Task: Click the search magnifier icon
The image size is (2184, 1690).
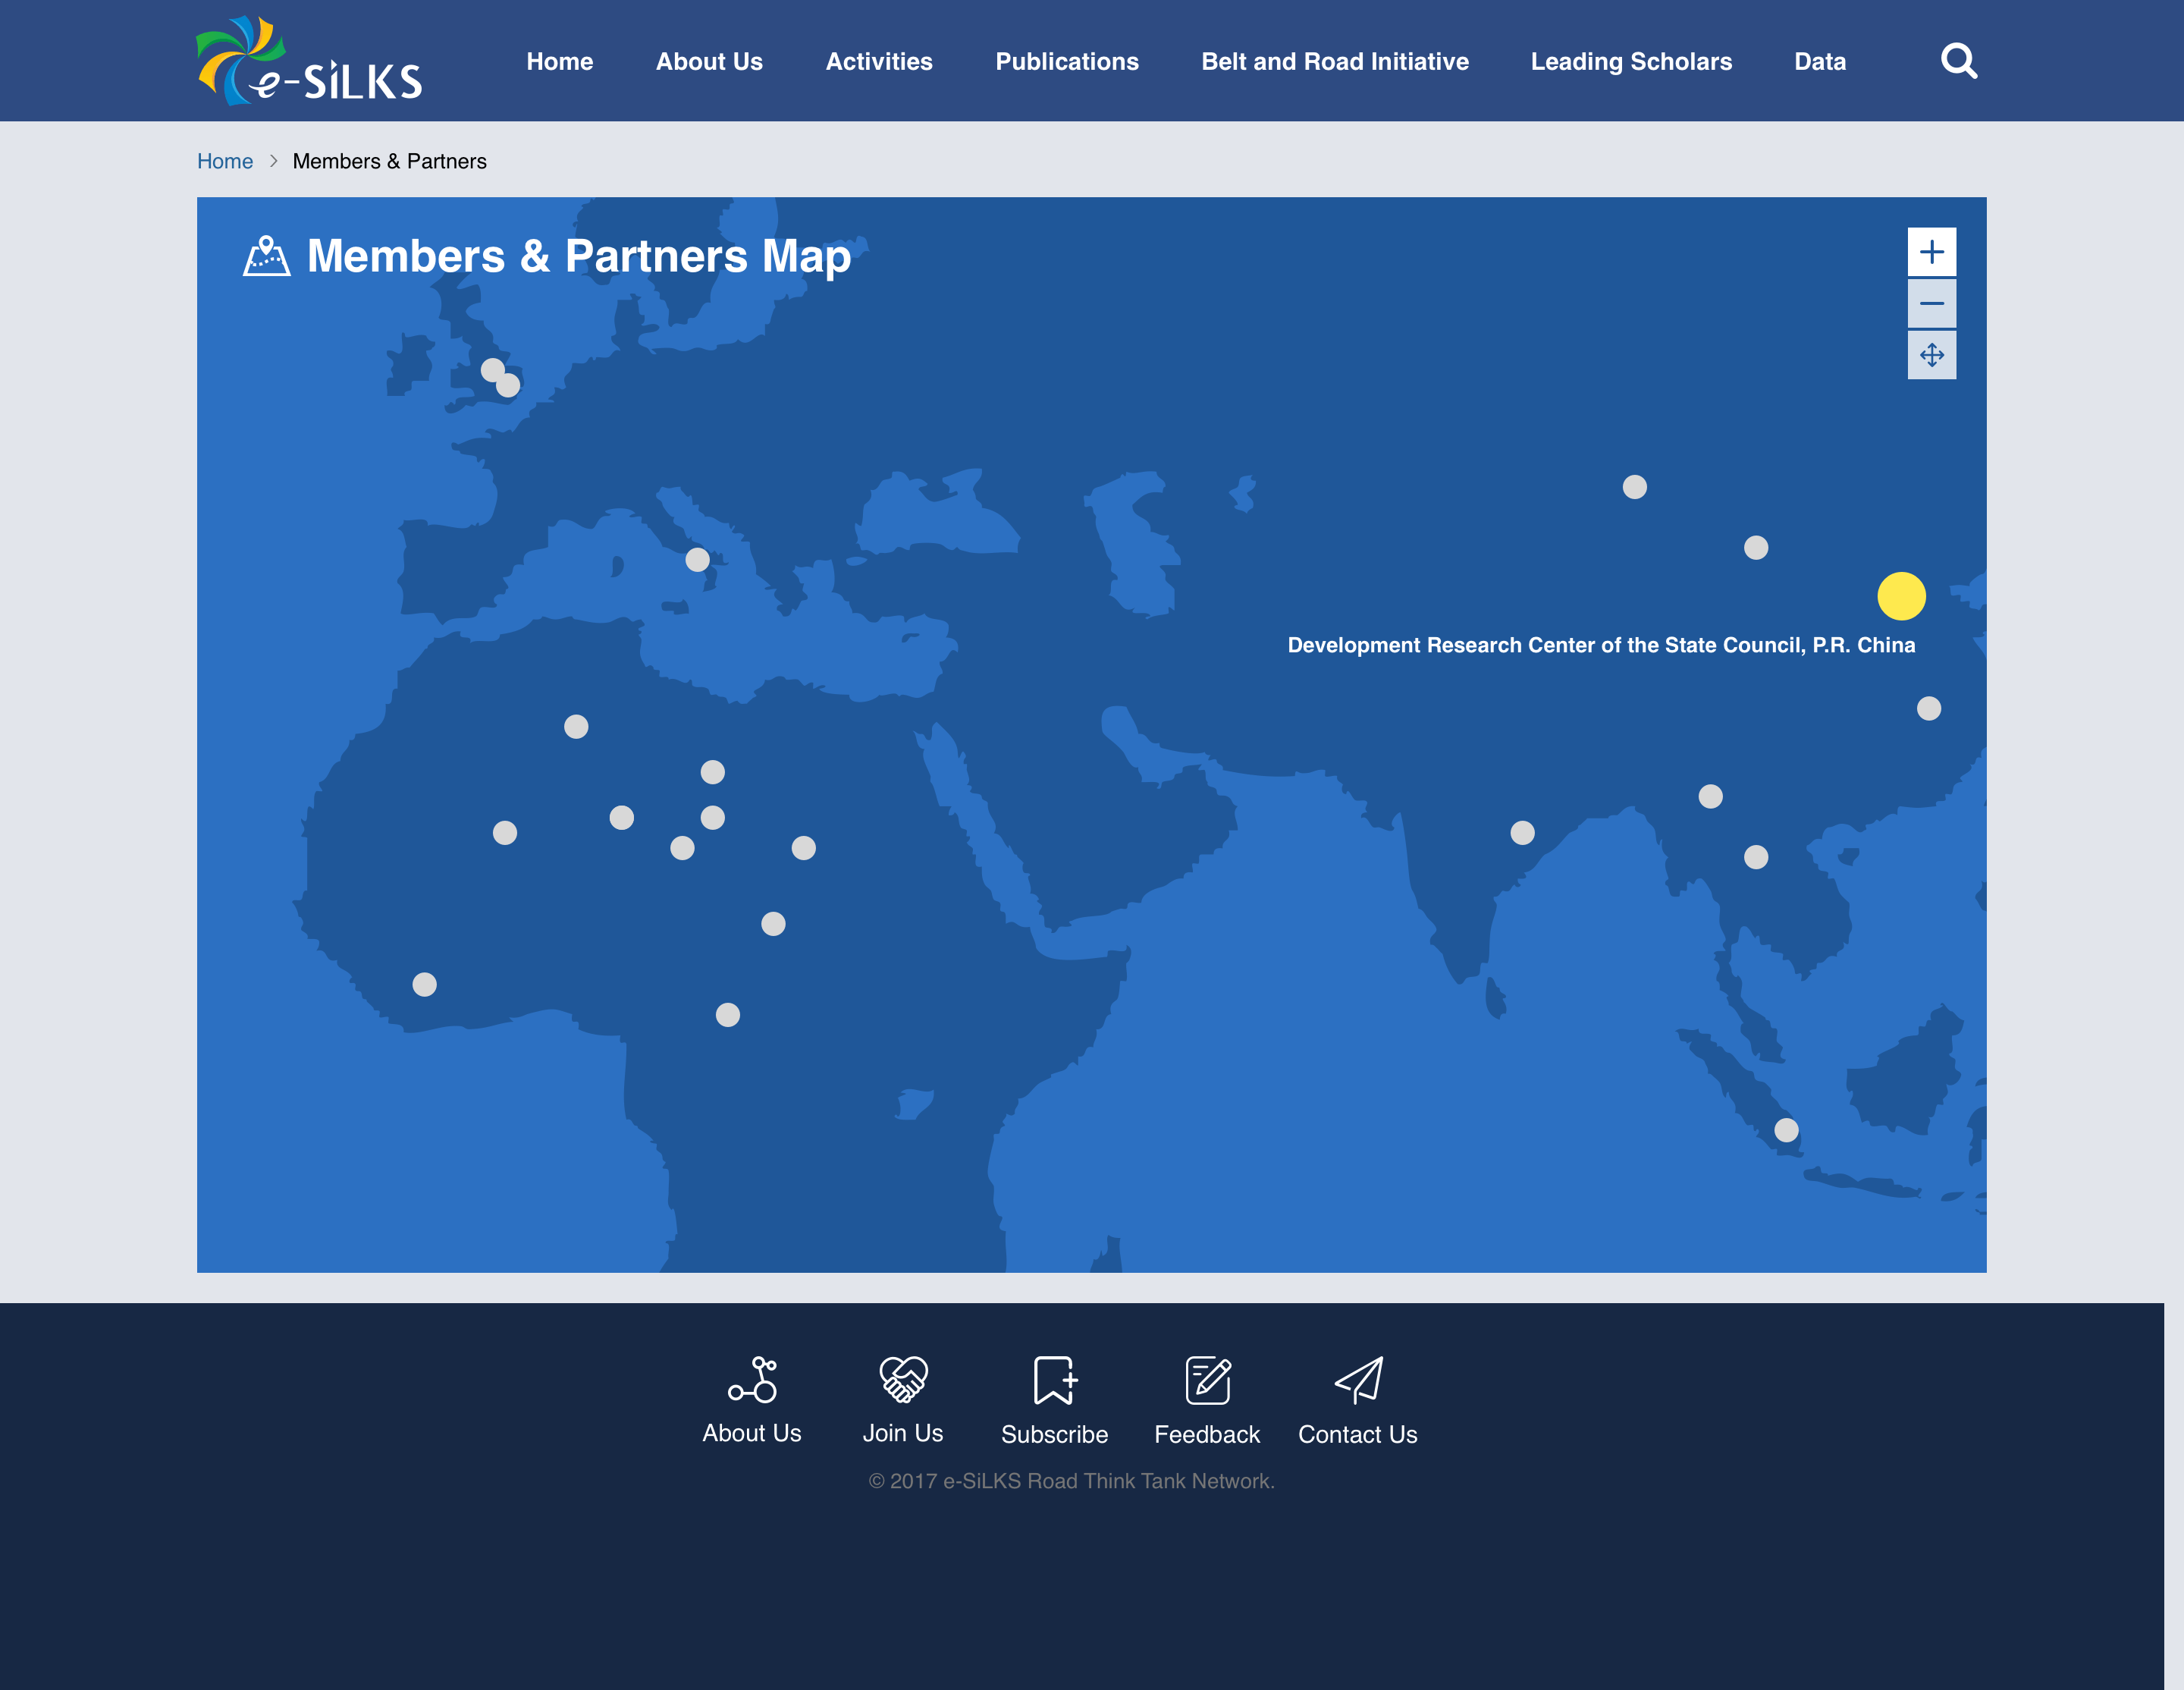Action: coord(1958,61)
